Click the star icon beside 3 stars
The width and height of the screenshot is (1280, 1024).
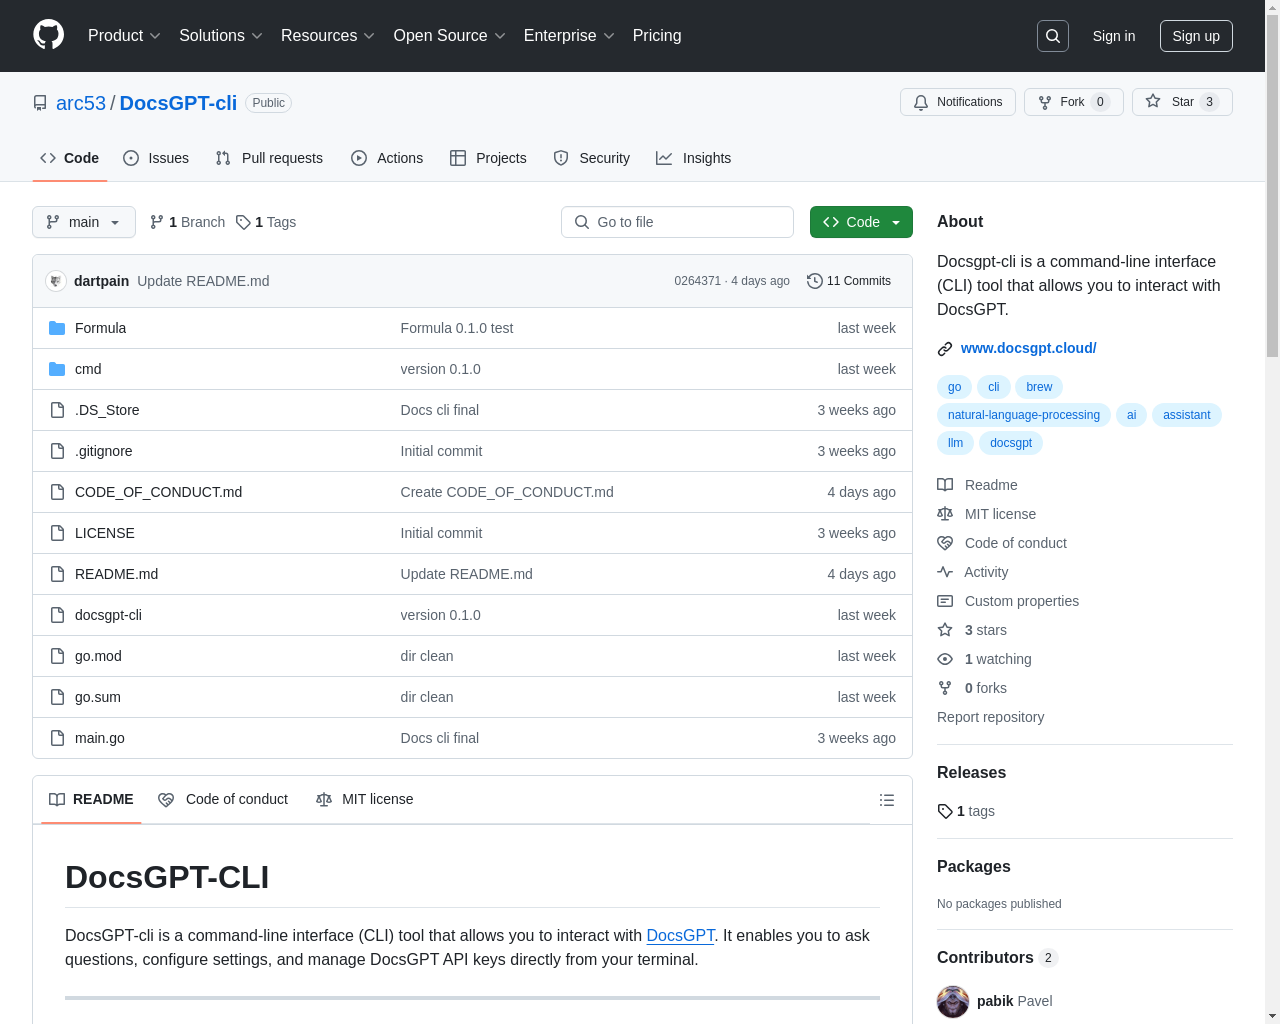[x=945, y=630]
